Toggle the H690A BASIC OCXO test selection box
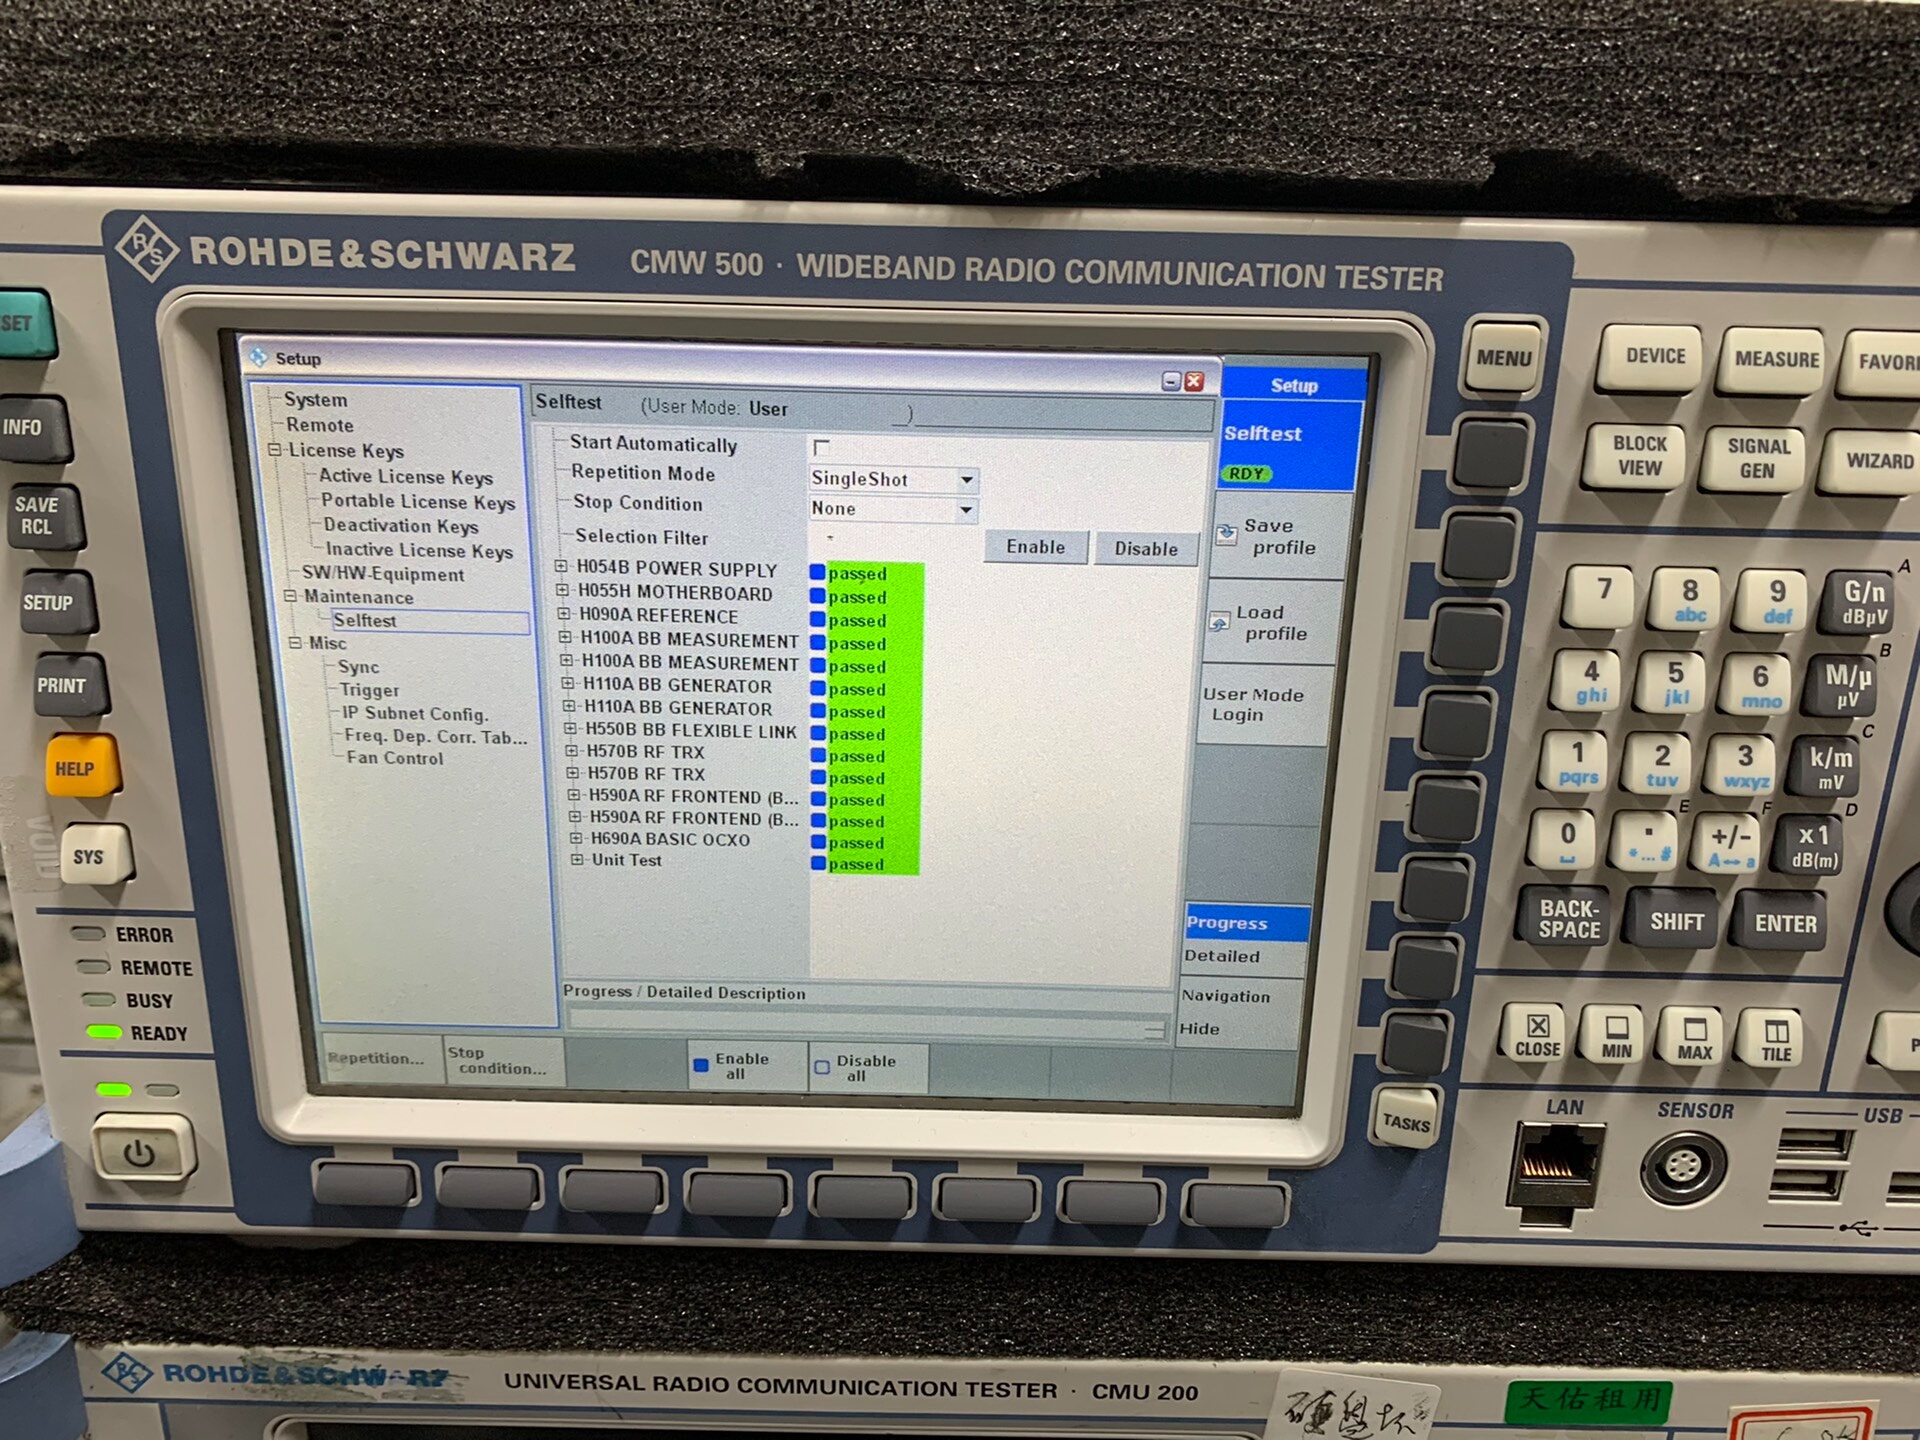Image resolution: width=1920 pixels, height=1440 pixels. [819, 842]
